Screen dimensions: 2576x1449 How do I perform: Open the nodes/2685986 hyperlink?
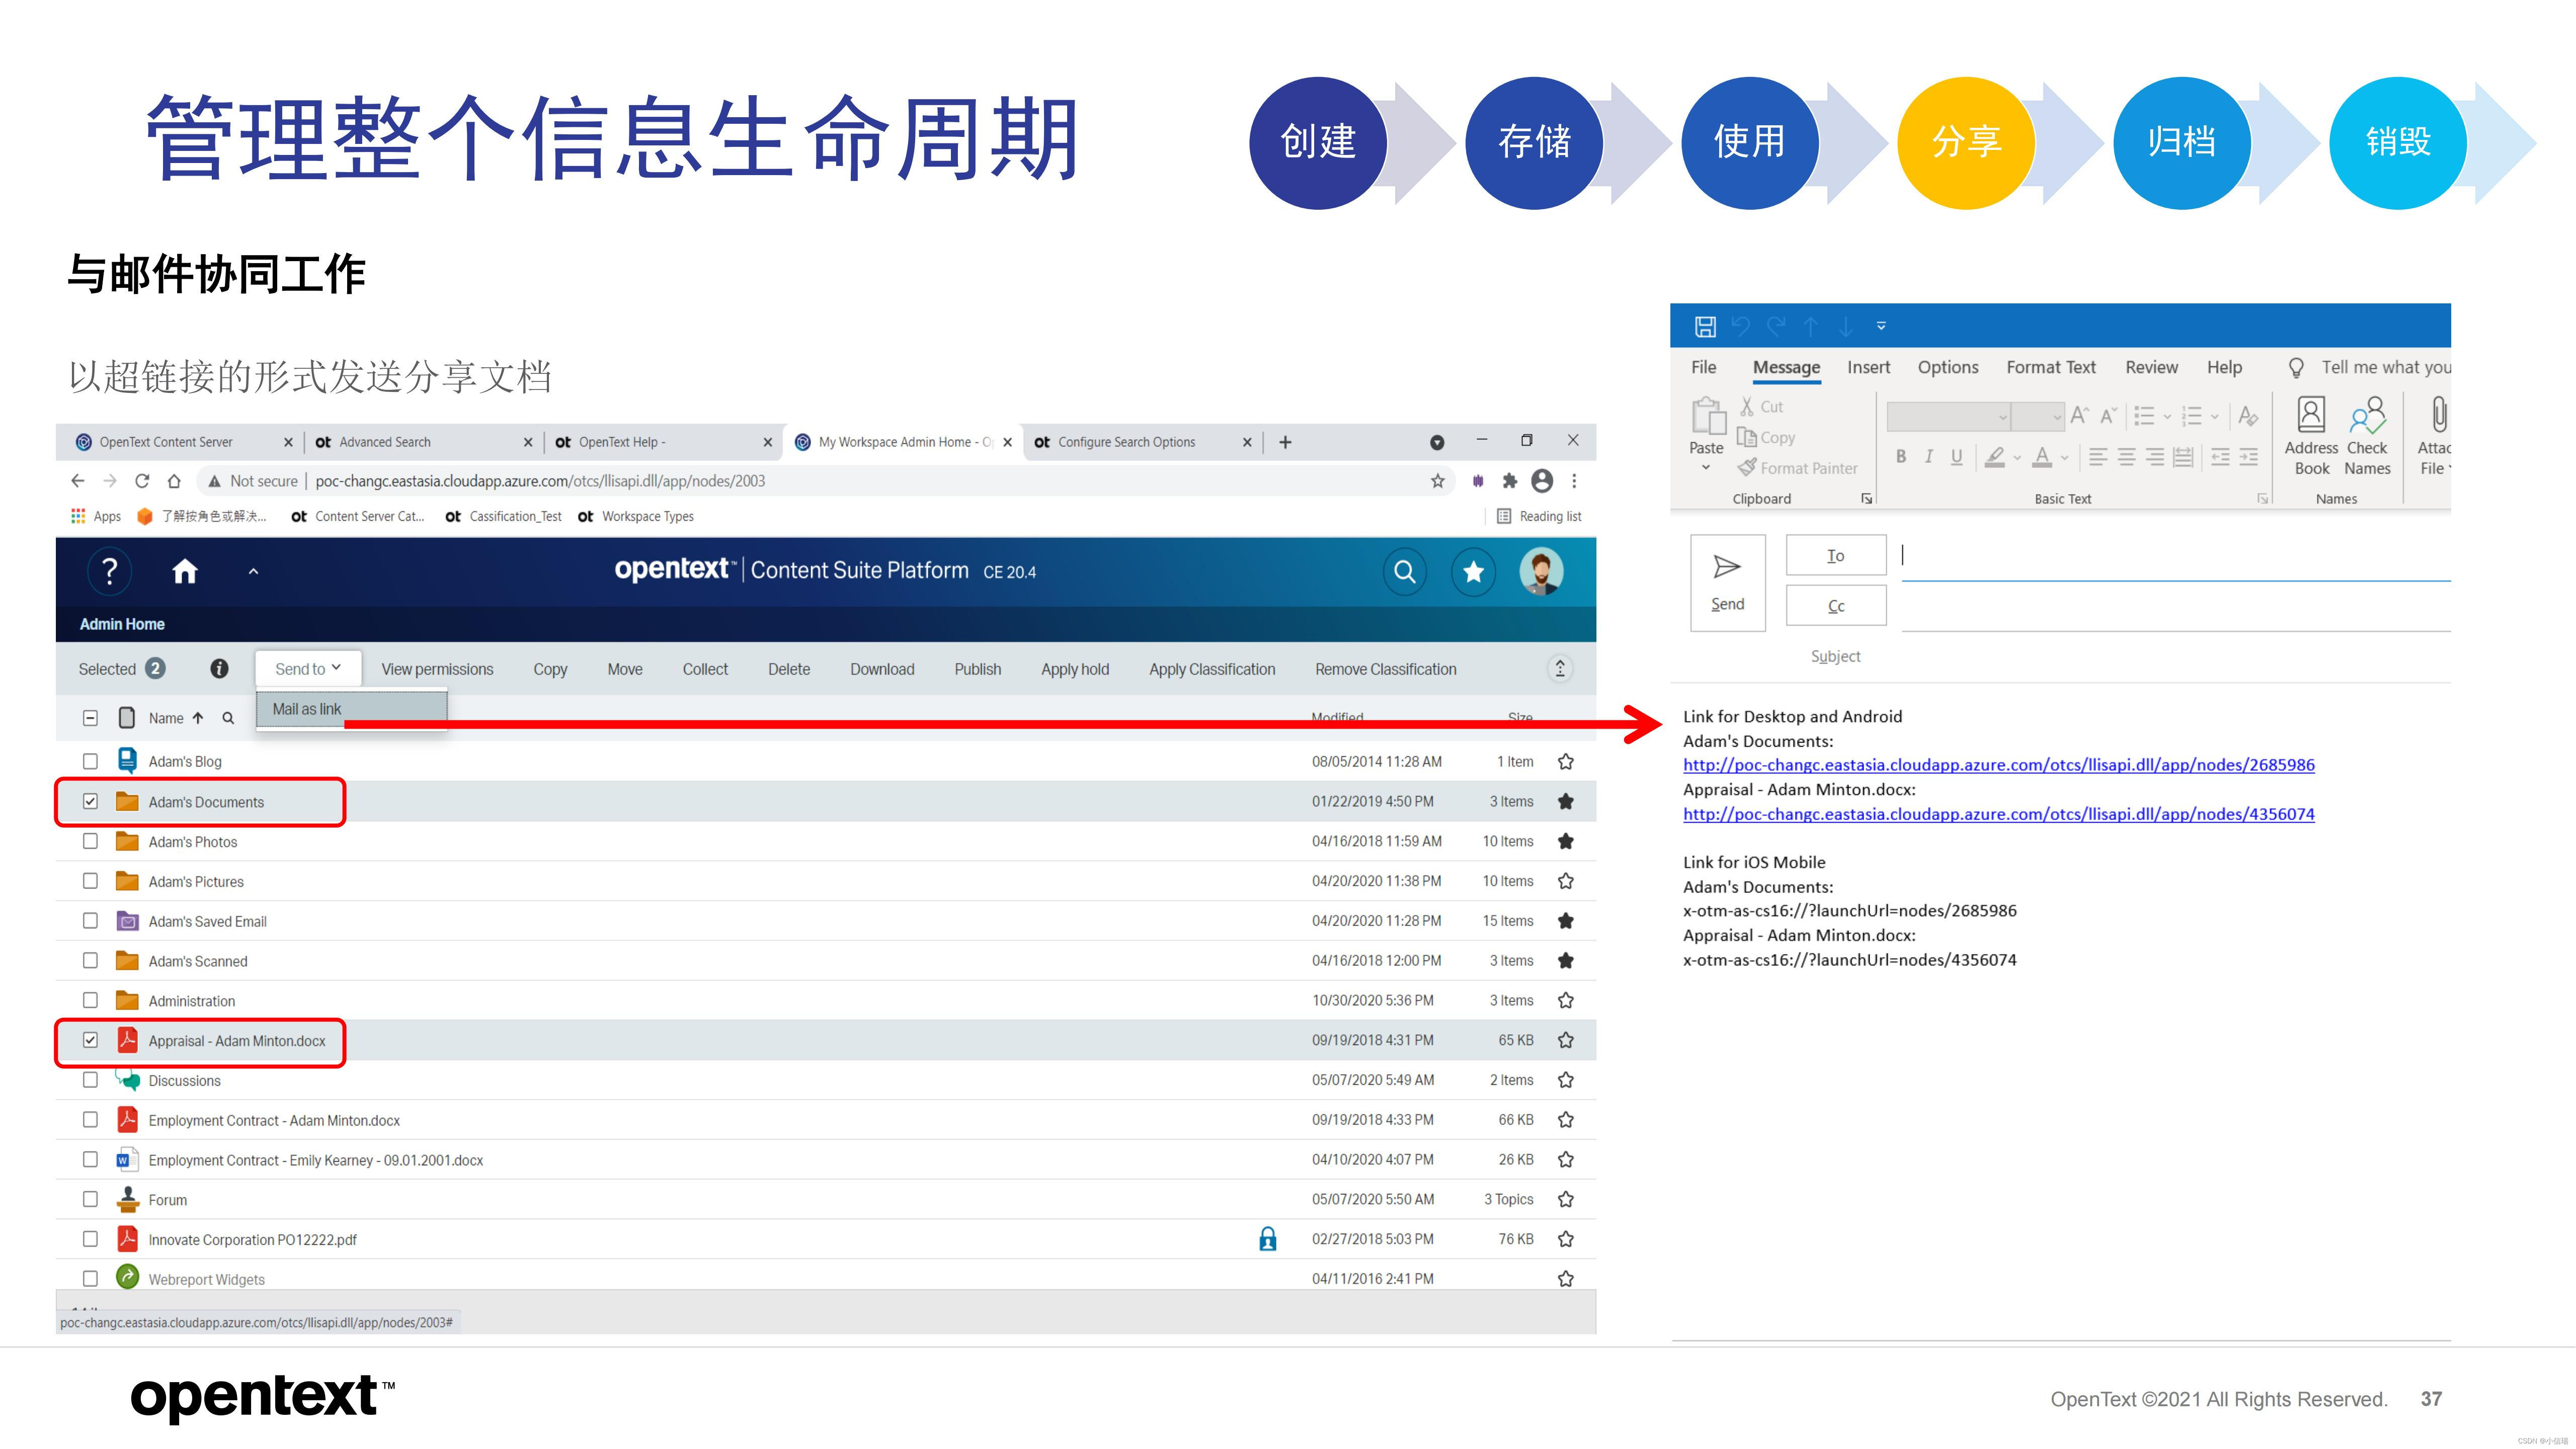(1998, 765)
